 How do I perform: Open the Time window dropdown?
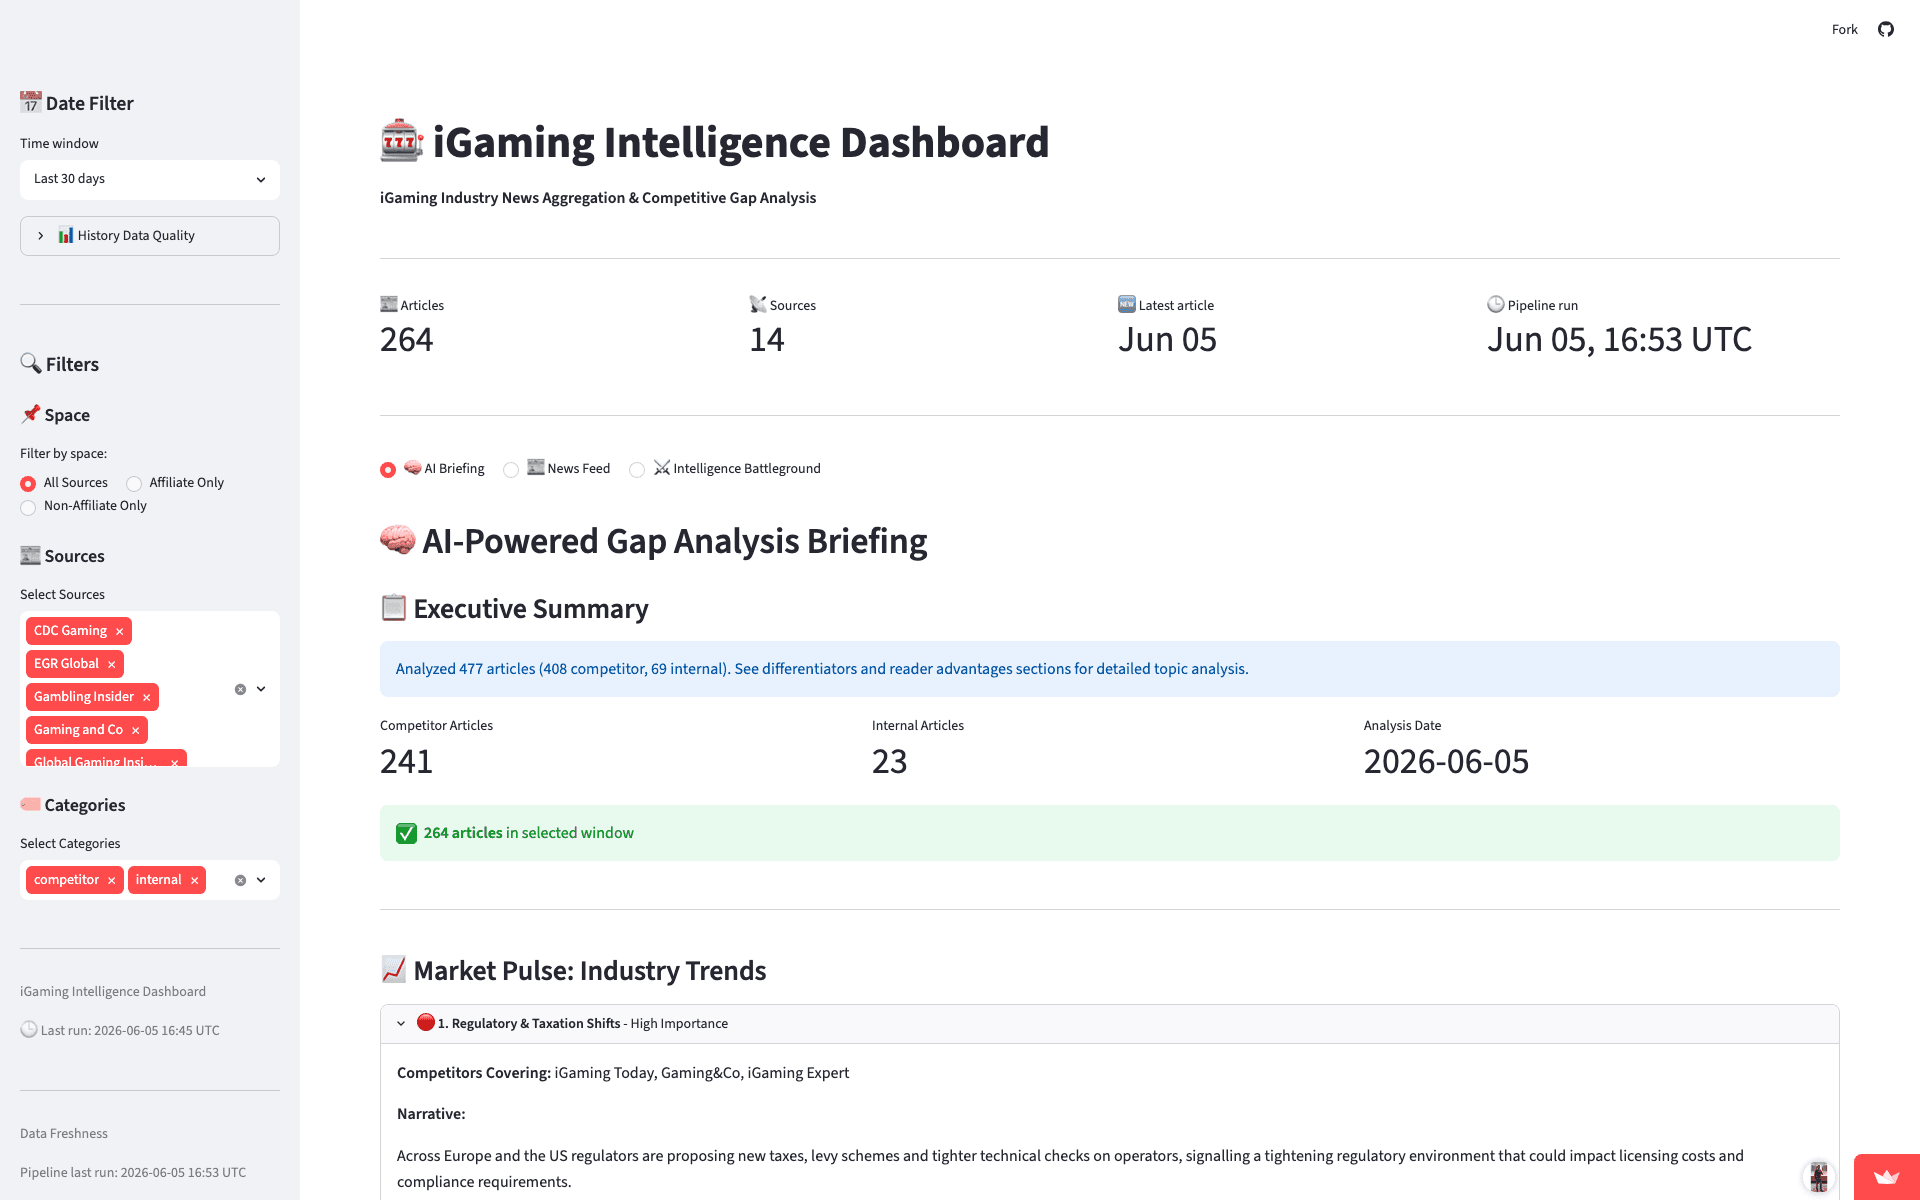coord(150,179)
